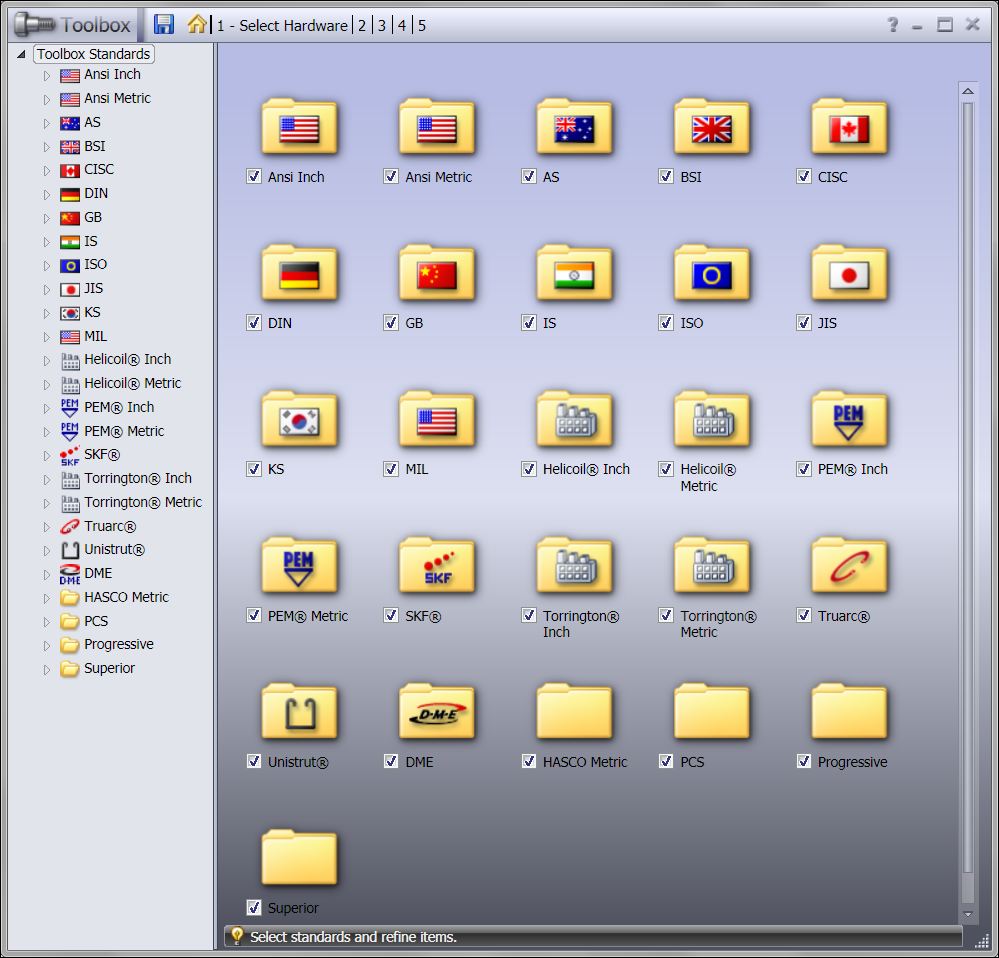This screenshot has width=999, height=958.
Task: Go to step 3 tab
Action: click(382, 25)
